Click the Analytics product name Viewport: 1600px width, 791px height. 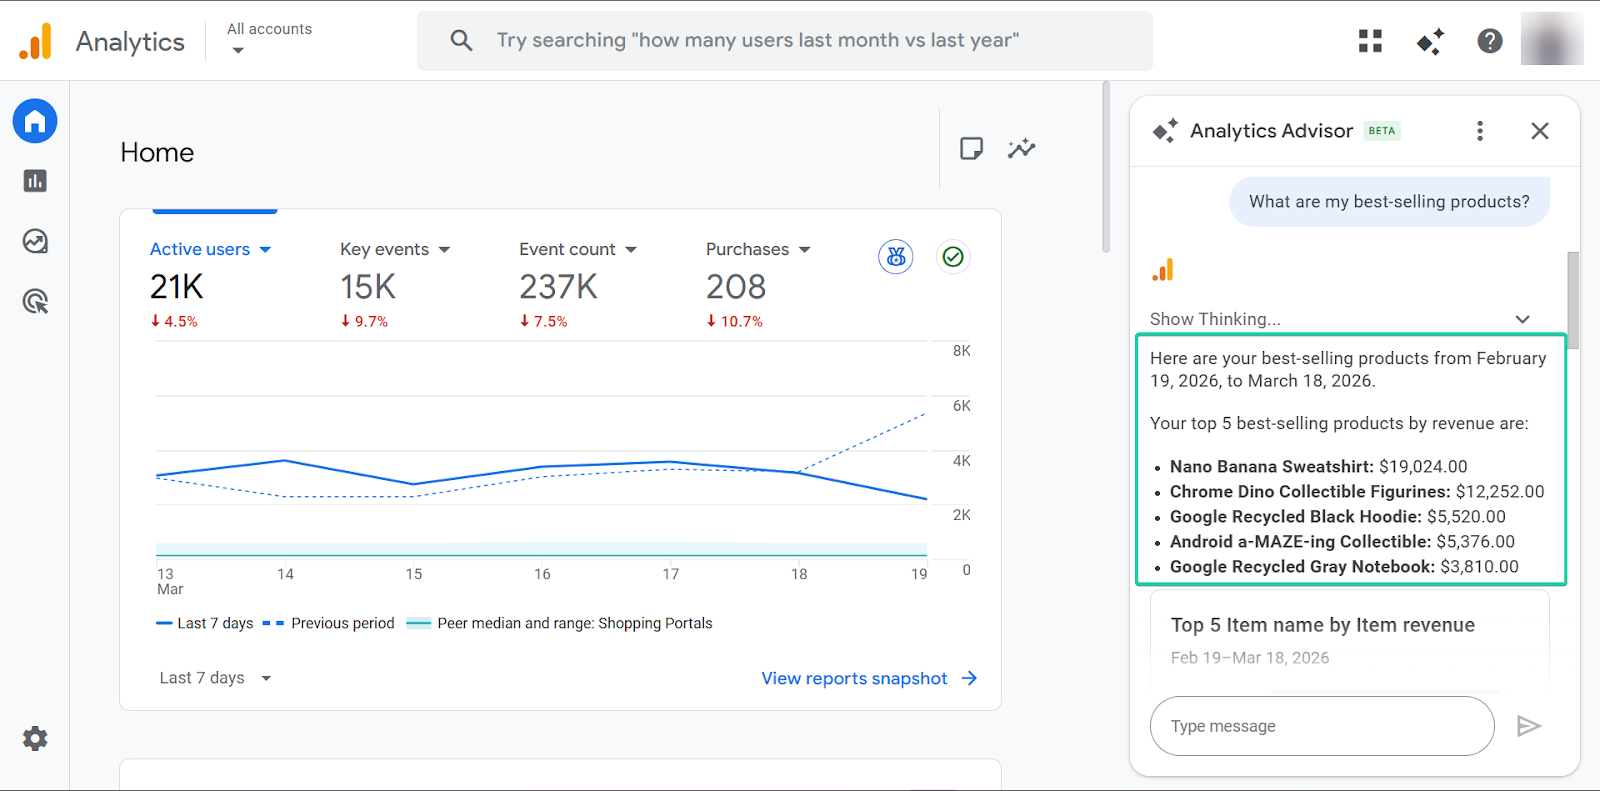(130, 41)
